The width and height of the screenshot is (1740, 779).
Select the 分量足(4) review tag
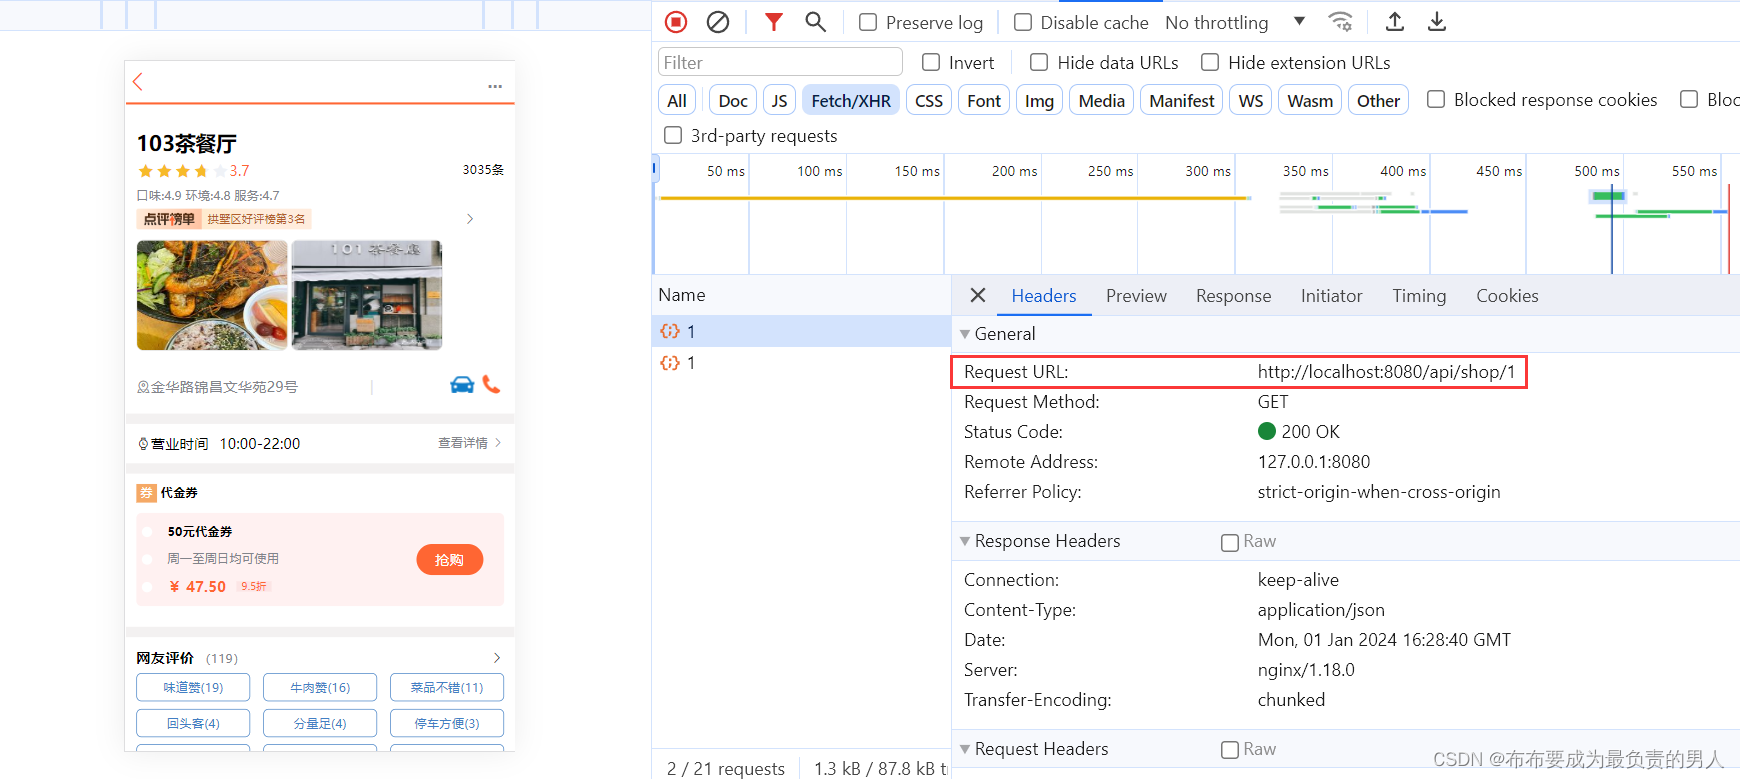(320, 723)
